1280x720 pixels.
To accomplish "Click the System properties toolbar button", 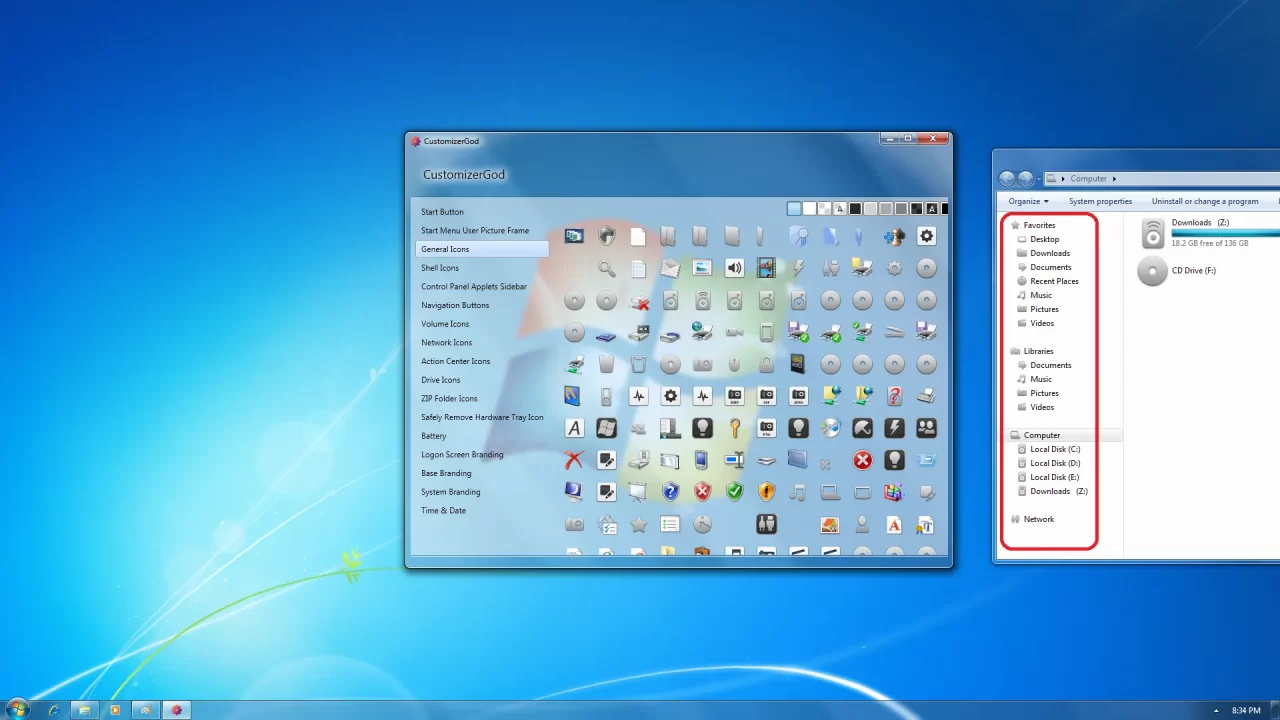I will [x=1100, y=201].
